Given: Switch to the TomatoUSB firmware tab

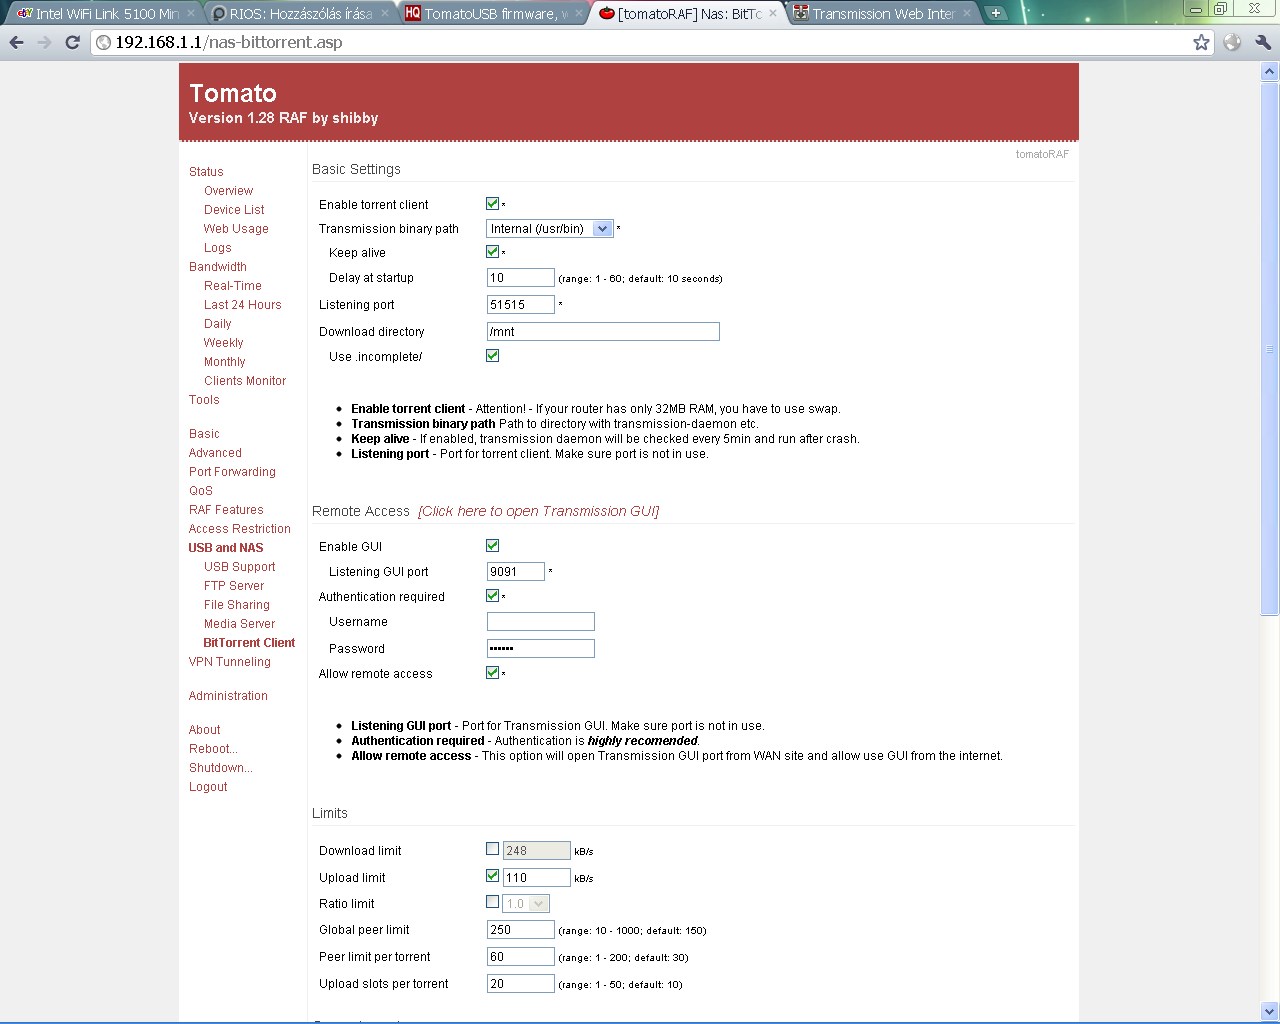Looking at the screenshot, I should click(x=492, y=14).
